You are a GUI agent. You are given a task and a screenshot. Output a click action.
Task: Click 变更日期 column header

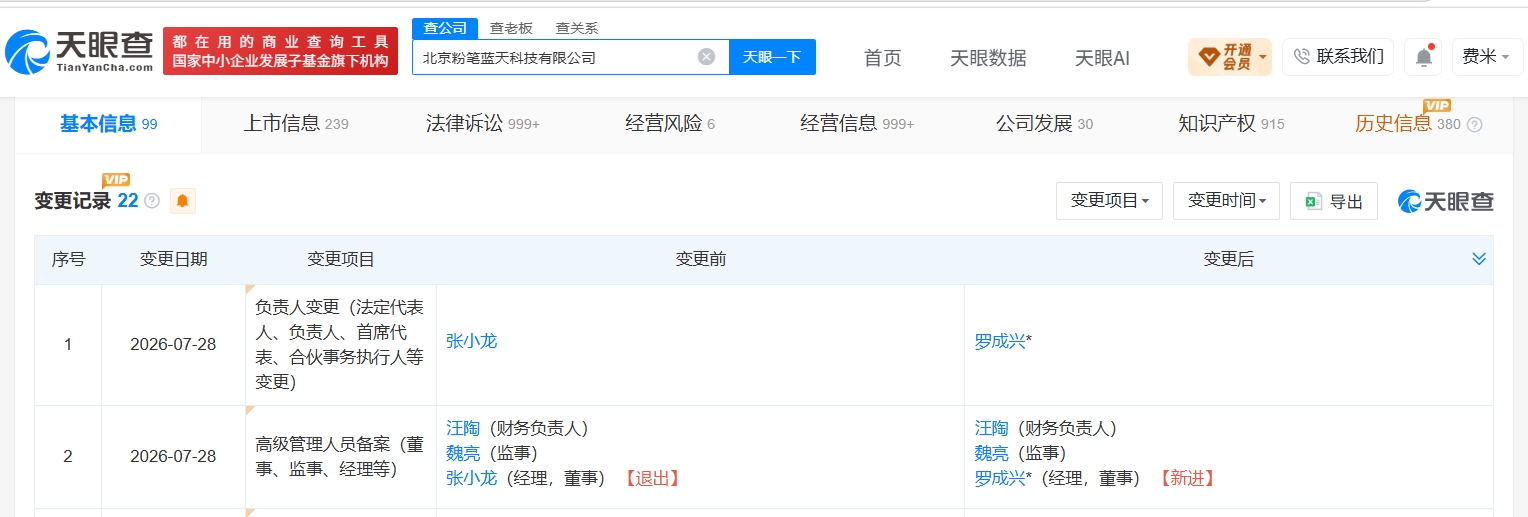tap(173, 259)
